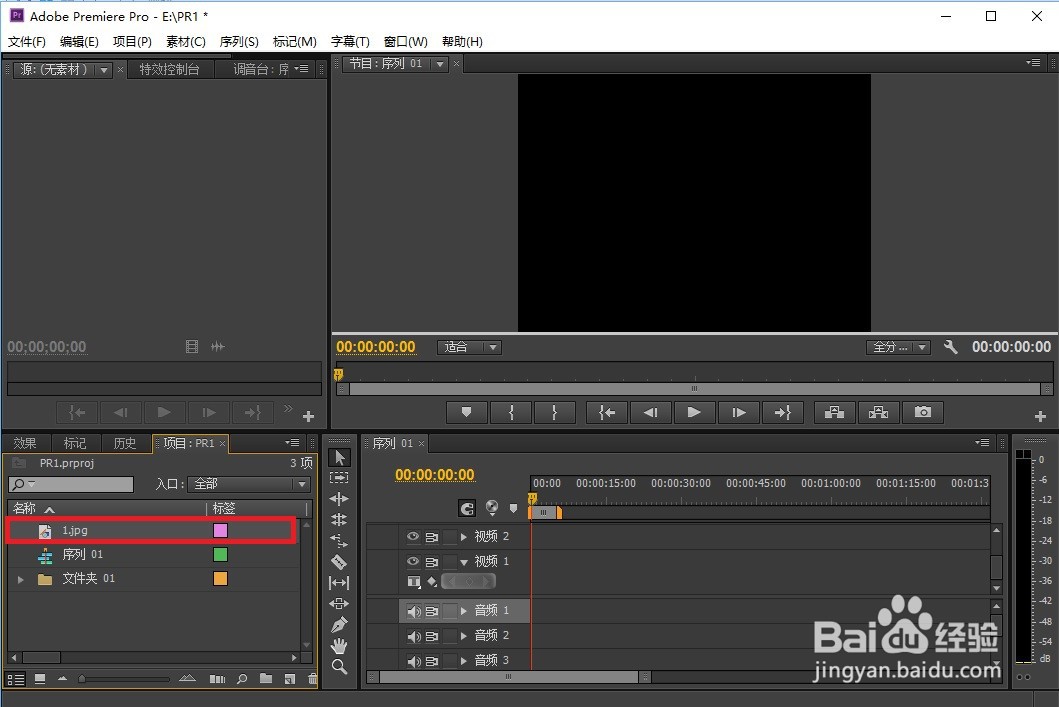Select the Pen tool
Screen dimensions: 1059x707
coord(339,625)
